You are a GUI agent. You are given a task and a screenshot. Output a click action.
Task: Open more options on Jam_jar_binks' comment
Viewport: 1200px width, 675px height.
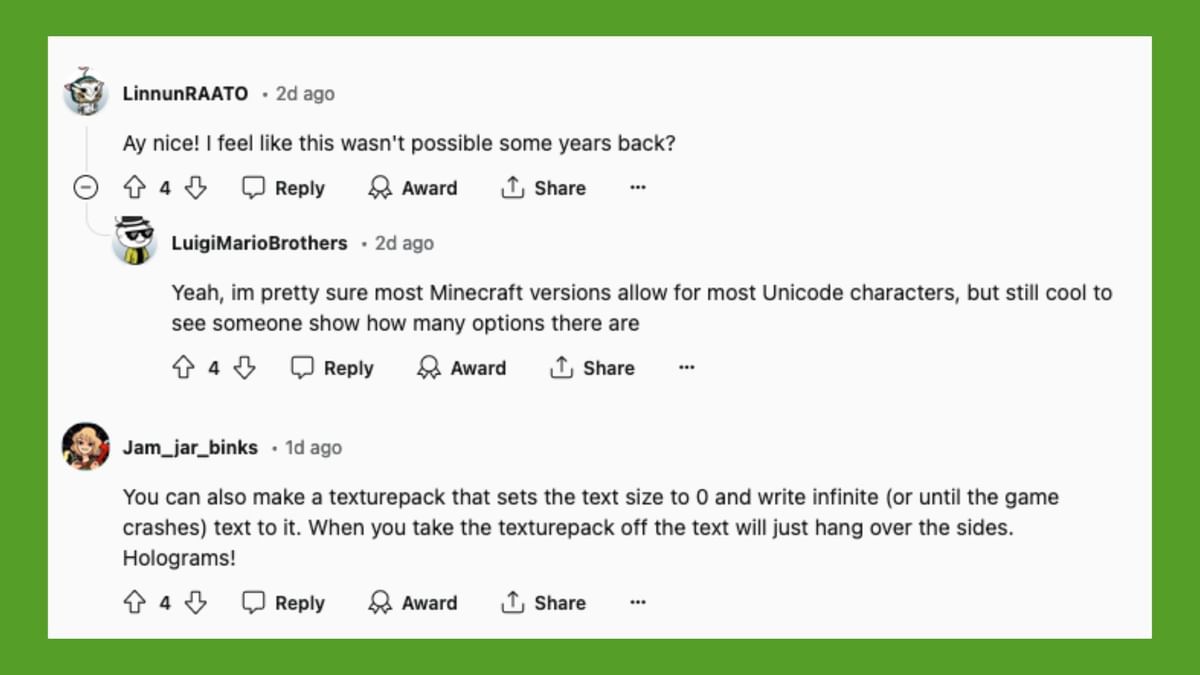click(x=638, y=603)
